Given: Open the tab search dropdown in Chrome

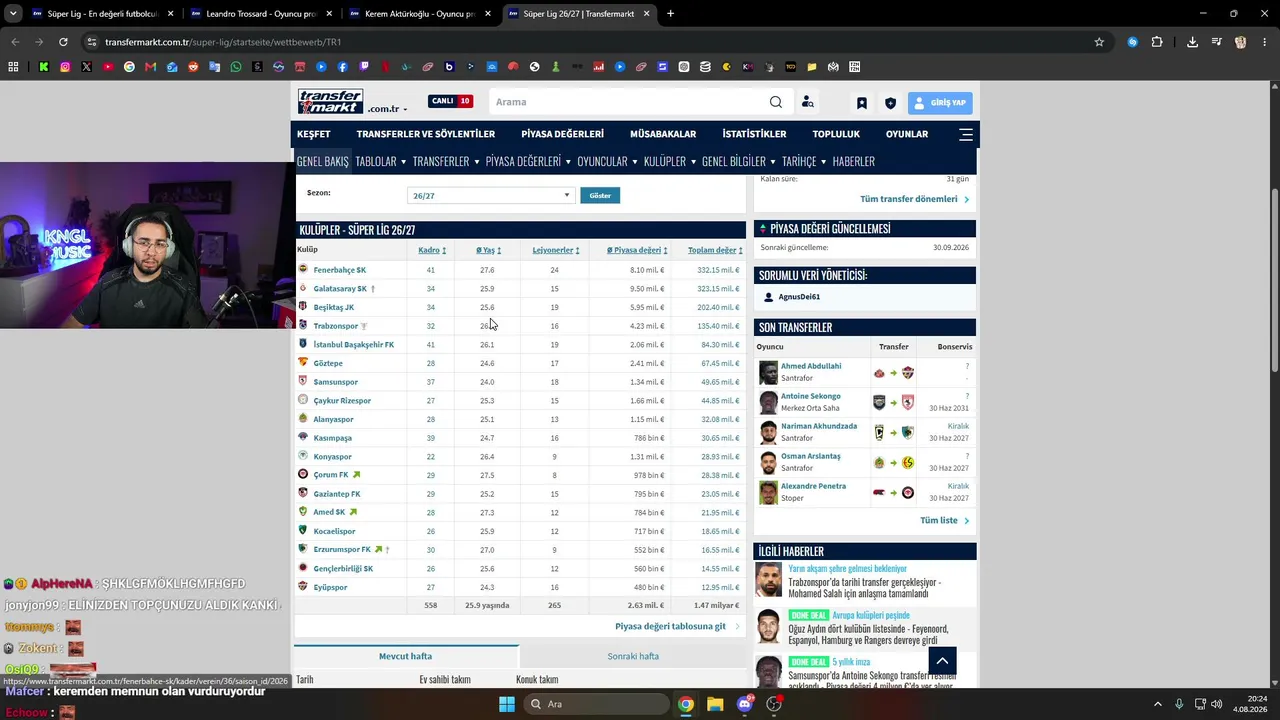Looking at the screenshot, I should [x=13, y=14].
